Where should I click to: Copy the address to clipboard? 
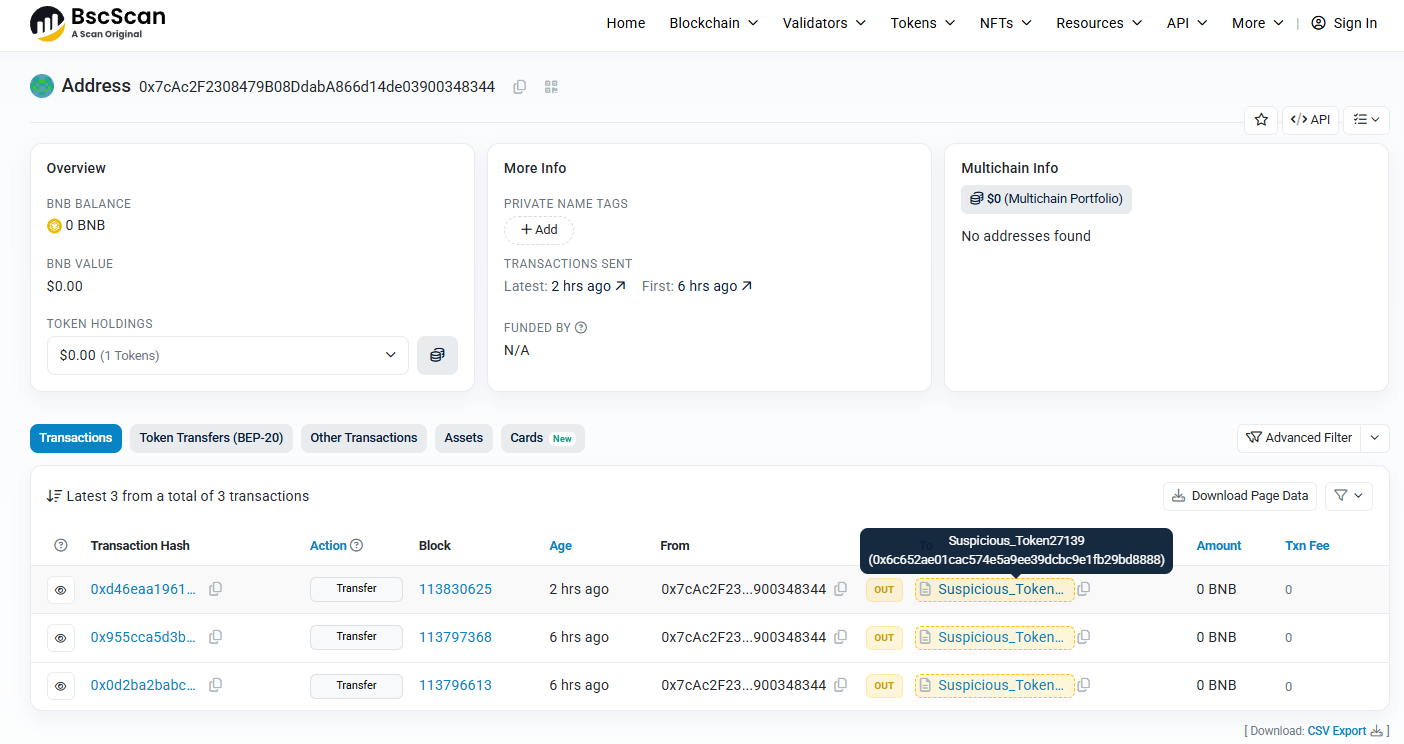pyautogui.click(x=520, y=87)
